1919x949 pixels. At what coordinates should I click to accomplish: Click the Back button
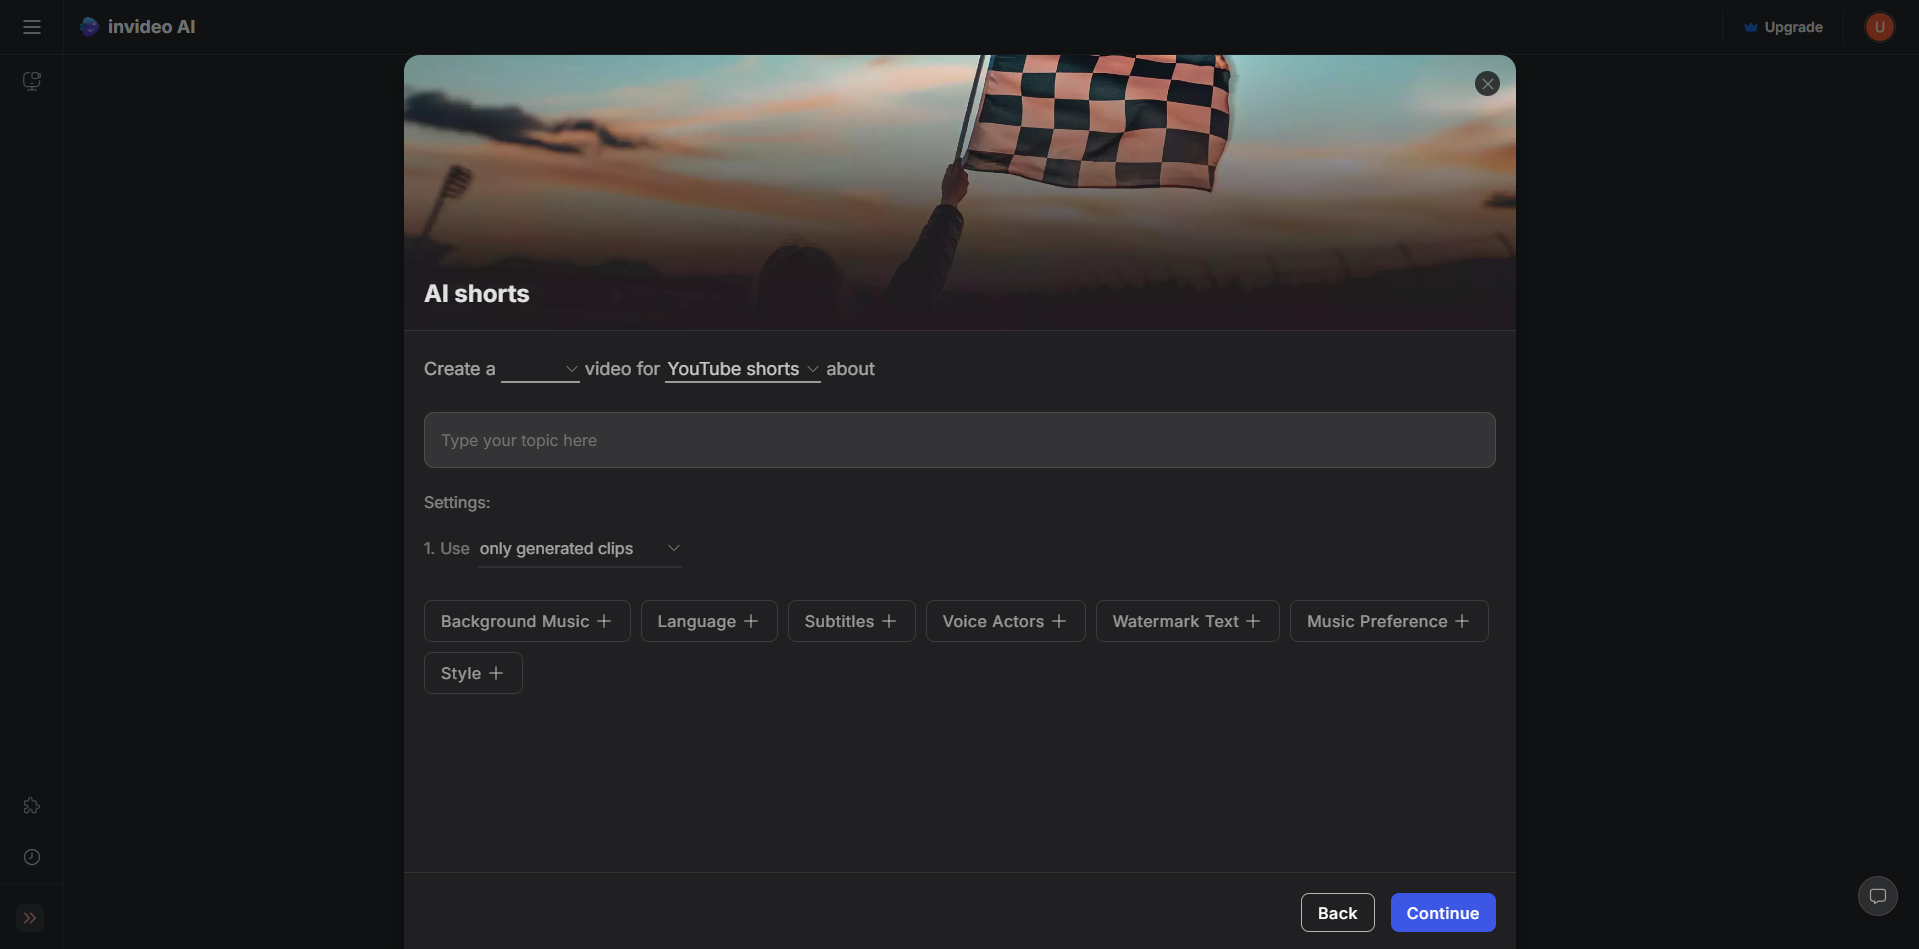(x=1337, y=912)
